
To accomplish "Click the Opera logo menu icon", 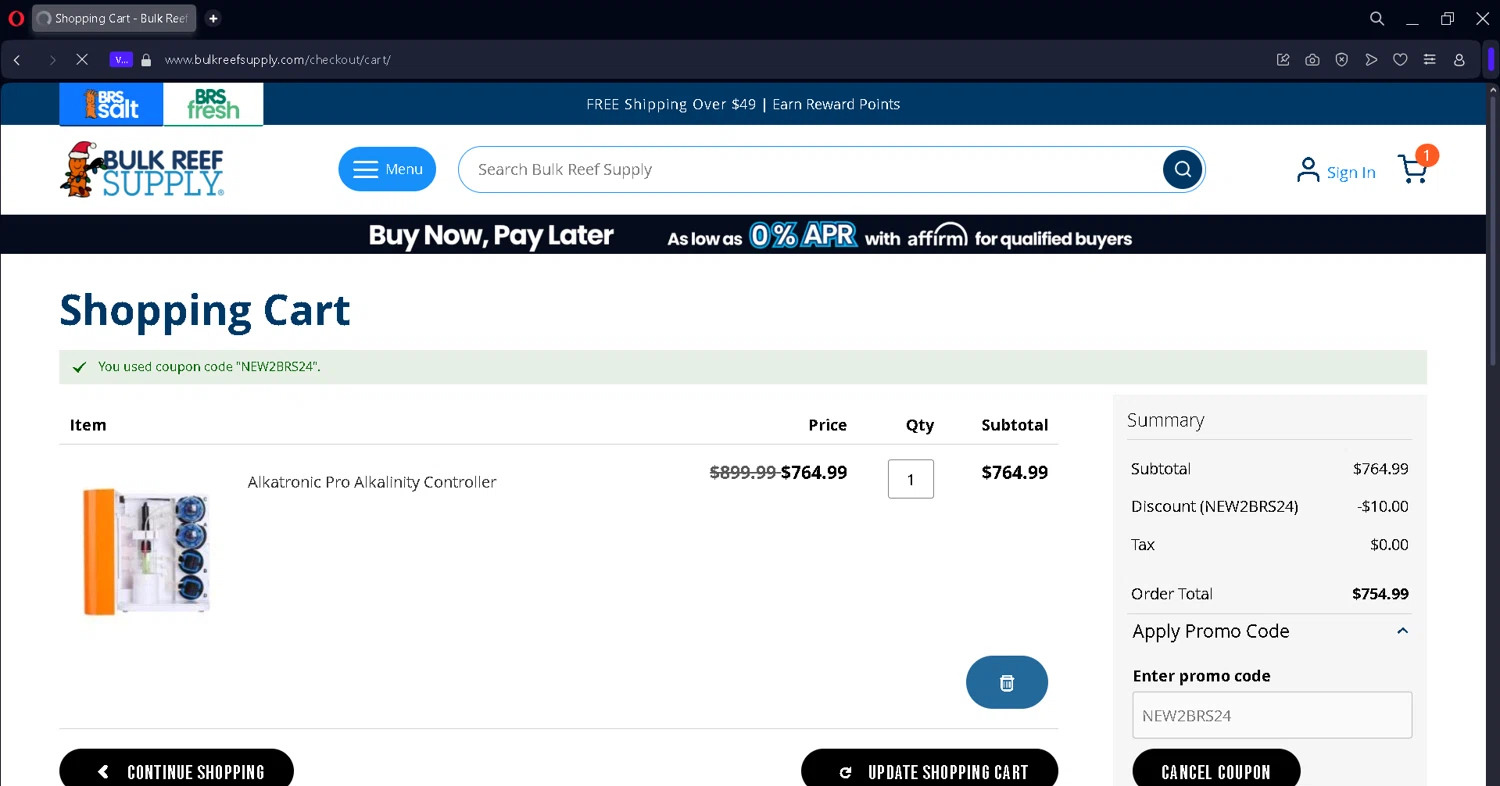I will (x=15, y=18).
